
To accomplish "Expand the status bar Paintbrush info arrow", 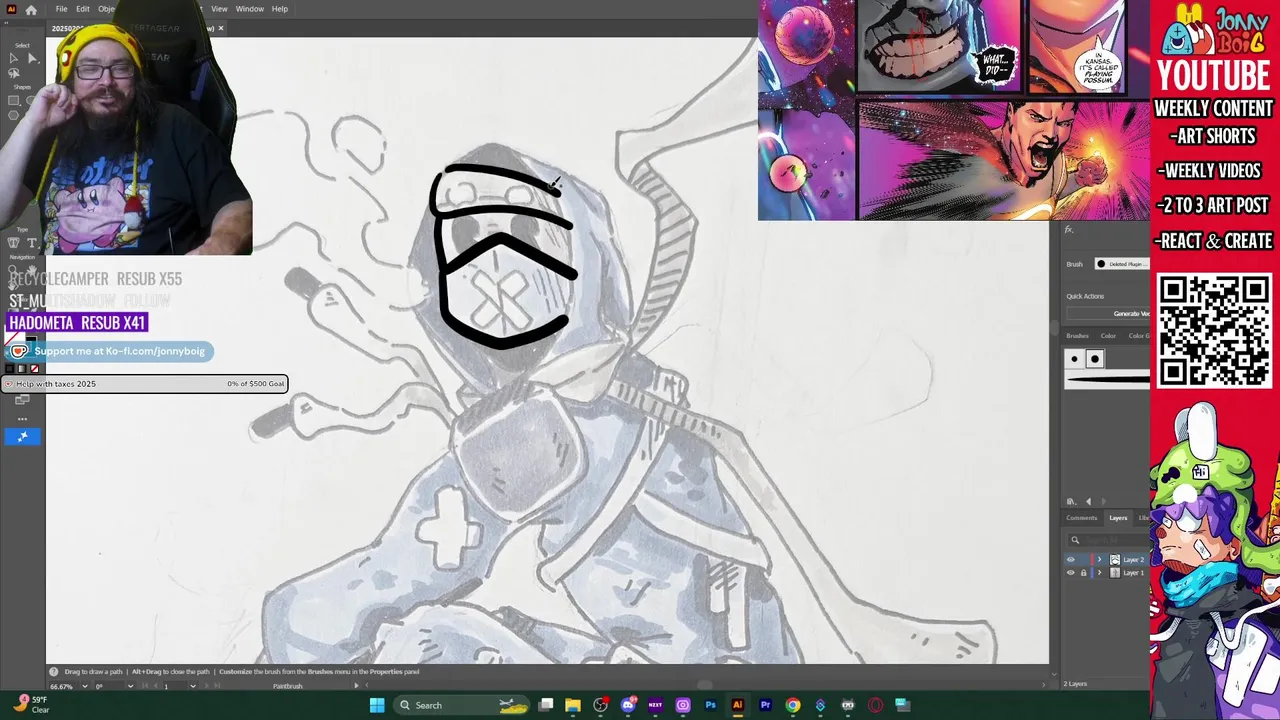I will [x=356, y=686].
